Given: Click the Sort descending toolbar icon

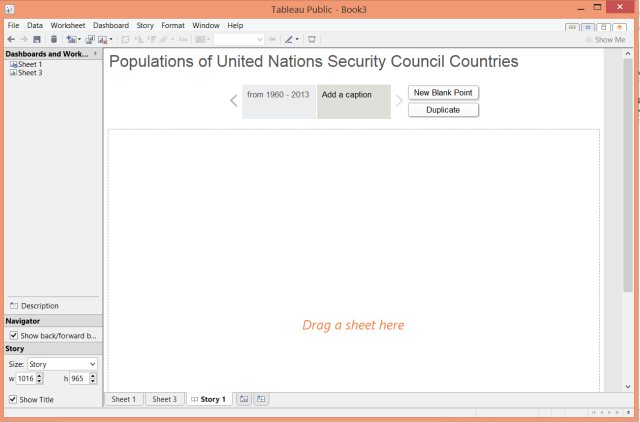Looking at the screenshot, I should 151,39.
